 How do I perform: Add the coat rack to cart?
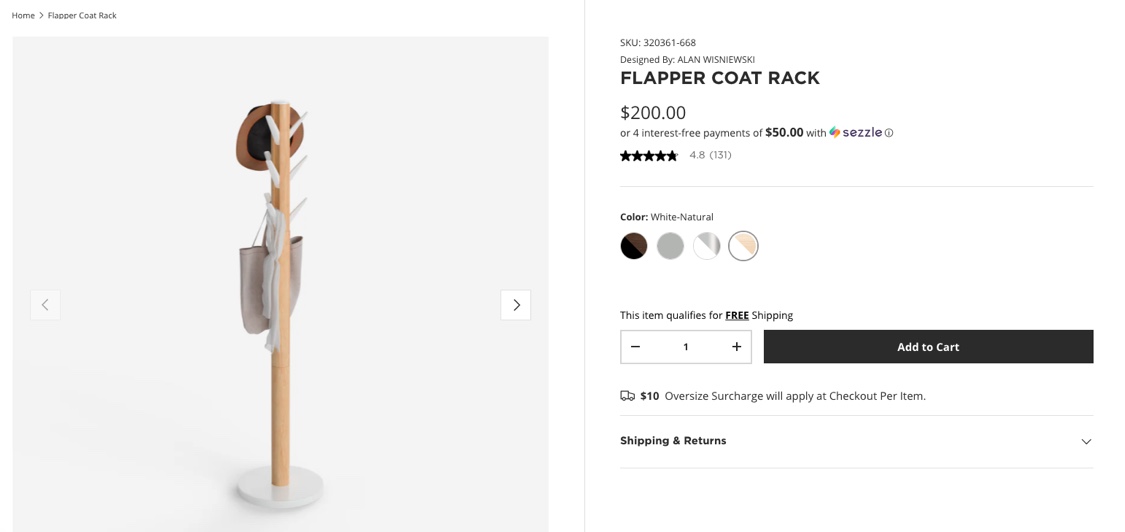click(928, 347)
